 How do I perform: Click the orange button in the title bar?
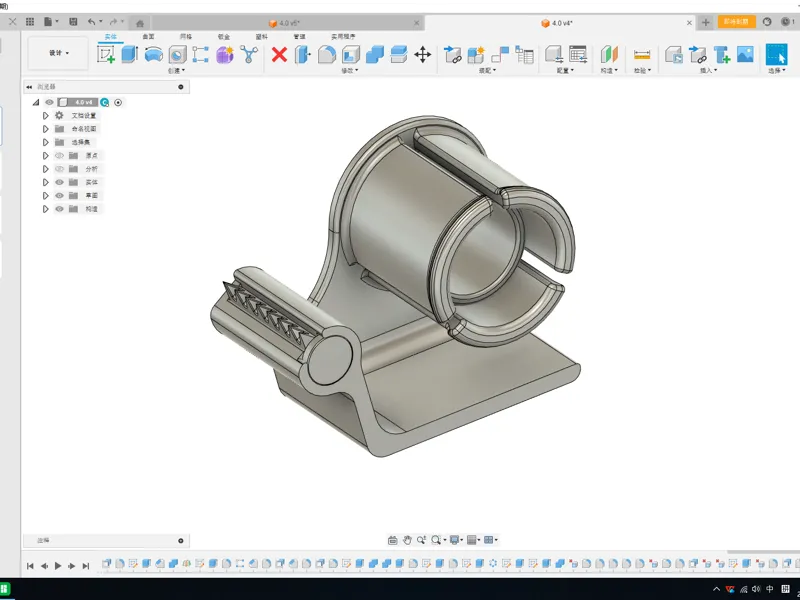736,21
